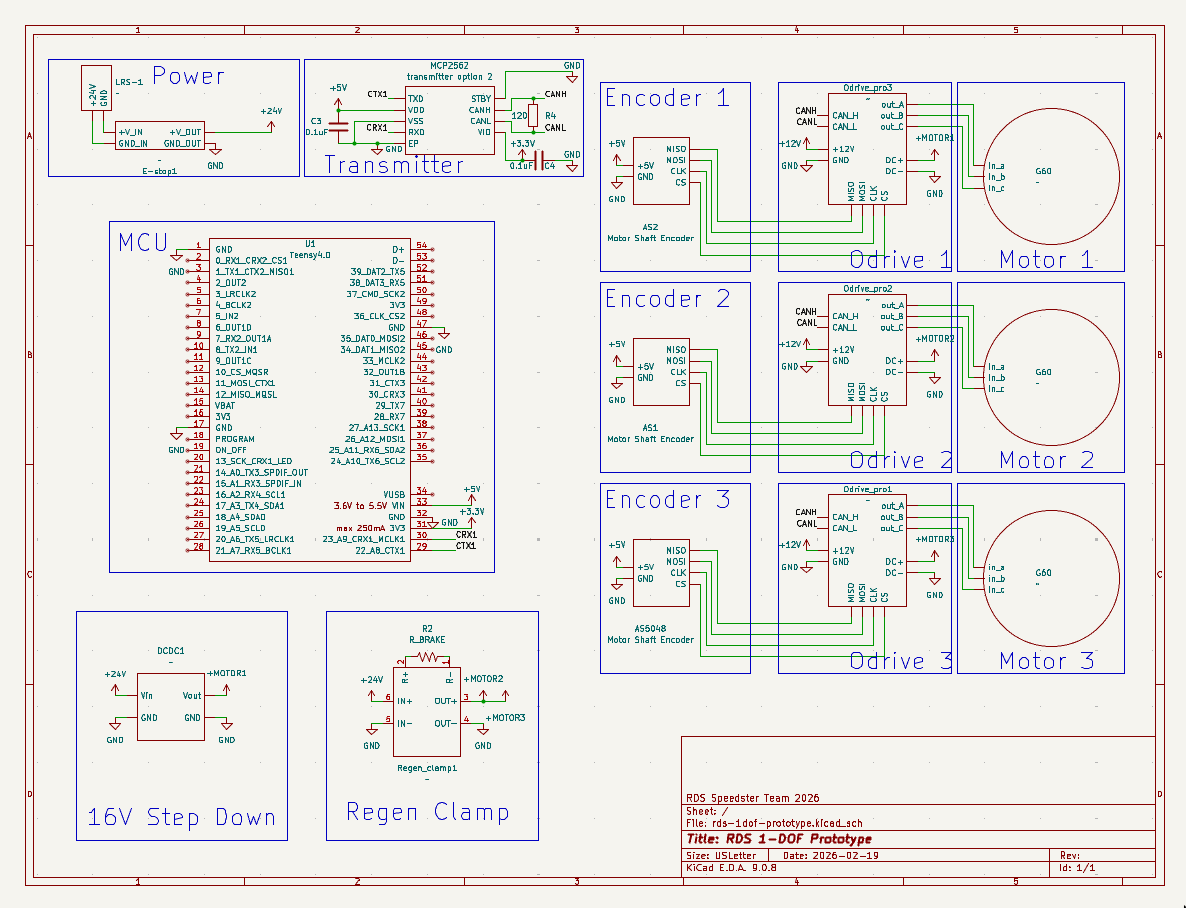Select the AS1 encoder reference
Viewport: 1186px width, 908px height.
[x=650, y=428]
